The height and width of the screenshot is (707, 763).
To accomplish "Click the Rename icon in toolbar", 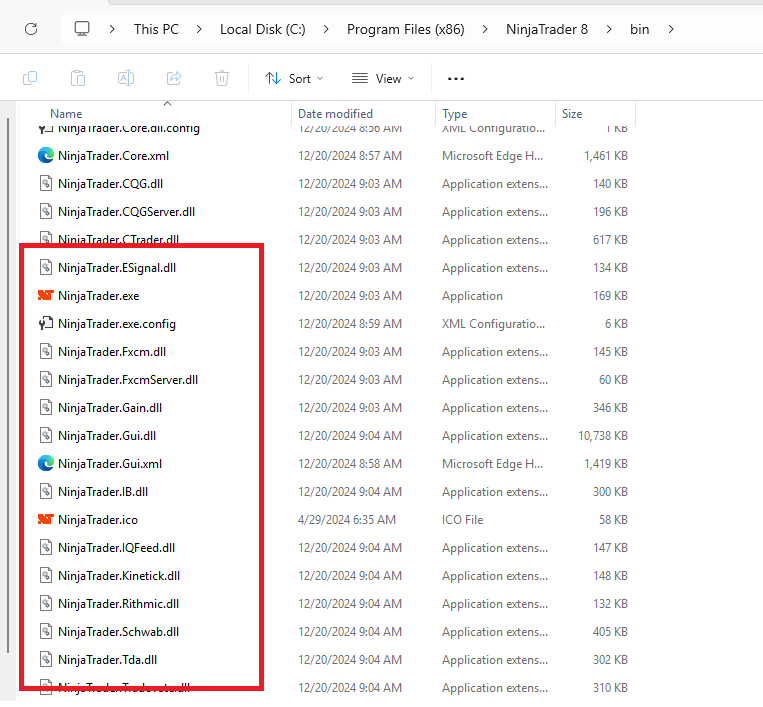I will 126,78.
